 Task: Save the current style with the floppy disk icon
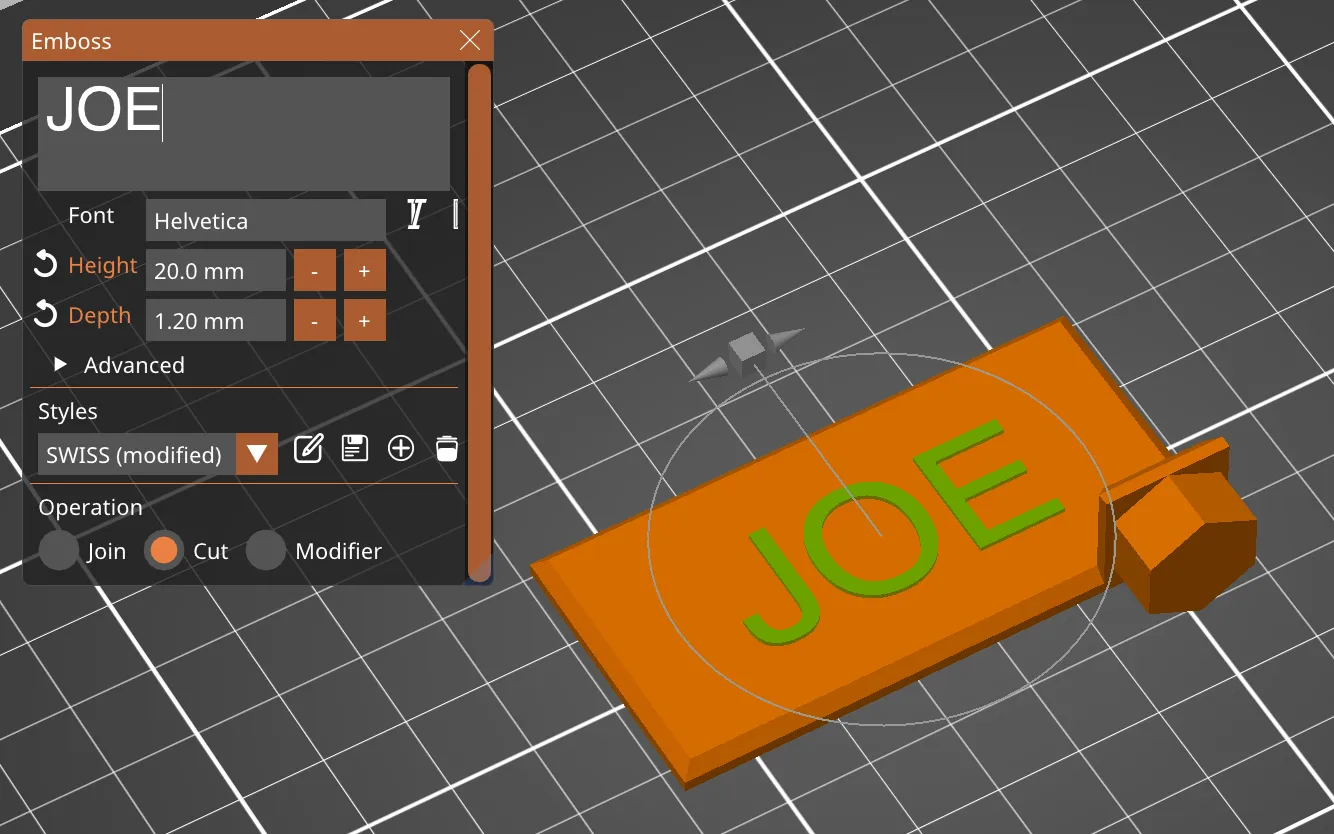point(355,448)
